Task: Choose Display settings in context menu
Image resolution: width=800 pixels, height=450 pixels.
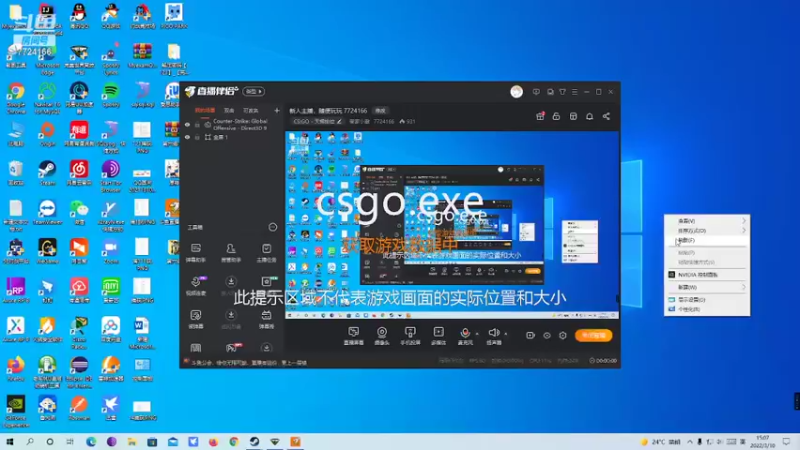Action: tap(707, 299)
